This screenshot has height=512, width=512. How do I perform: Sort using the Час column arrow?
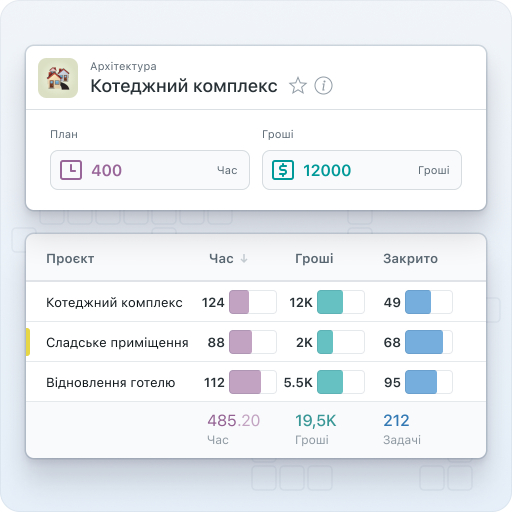[244, 258]
